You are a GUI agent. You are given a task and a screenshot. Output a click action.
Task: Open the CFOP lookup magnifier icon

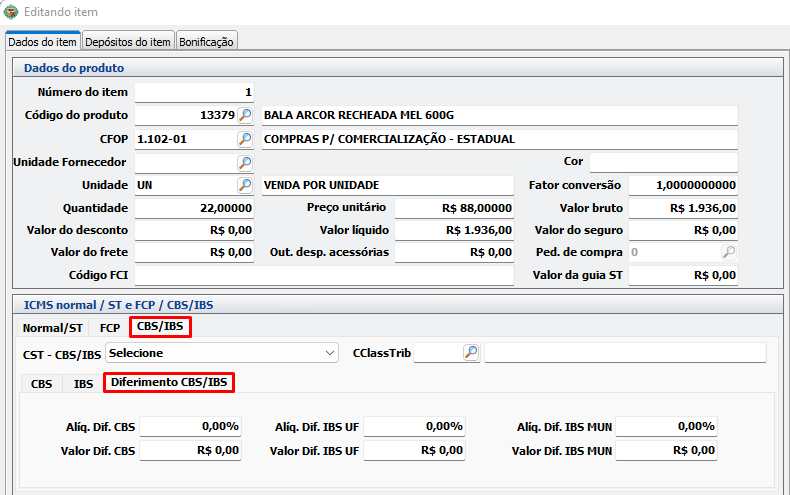245,139
